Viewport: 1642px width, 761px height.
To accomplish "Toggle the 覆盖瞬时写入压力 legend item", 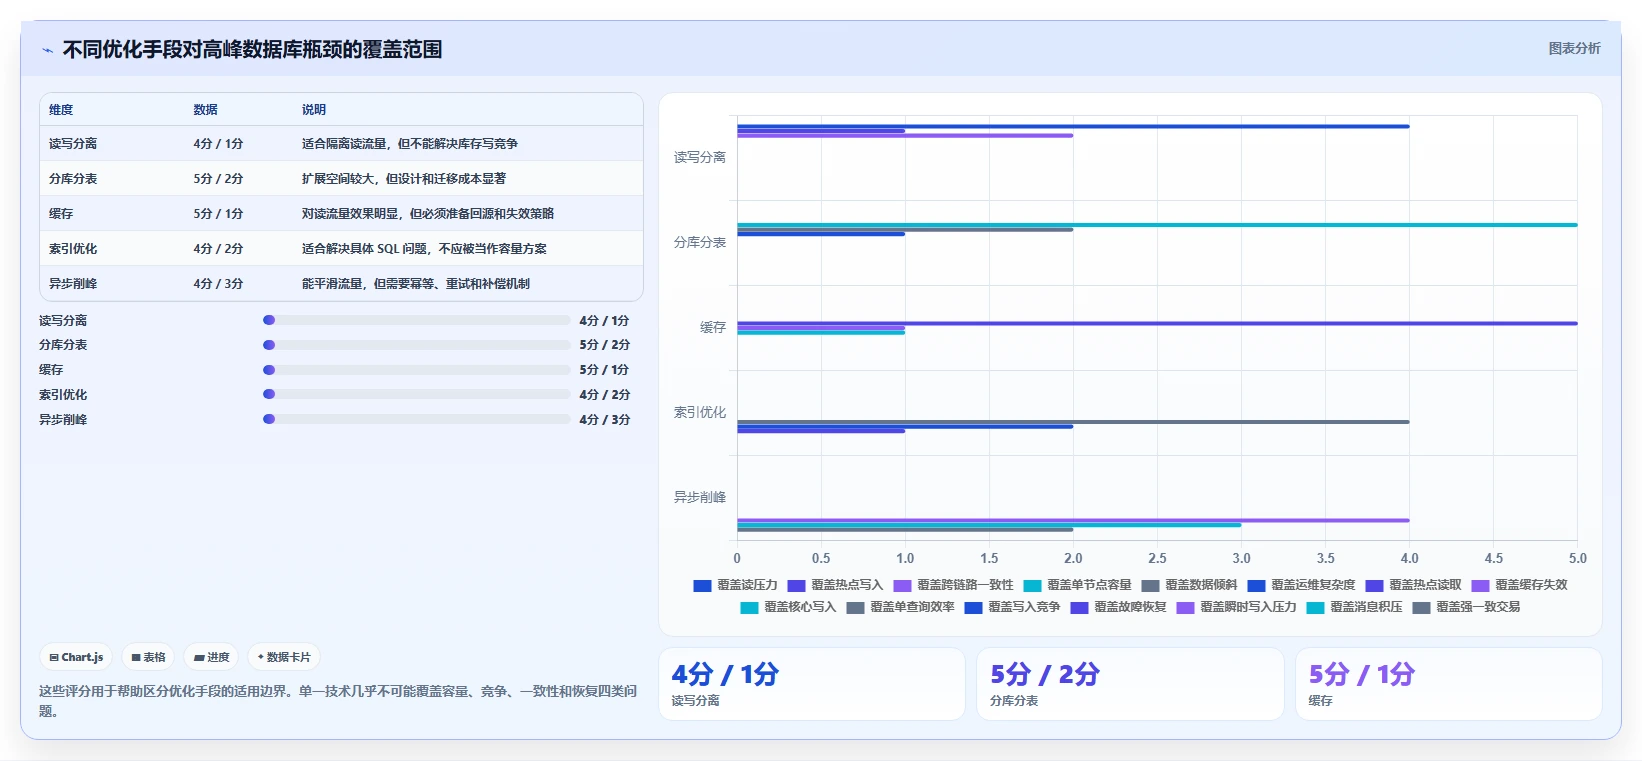I will tap(1236, 607).
